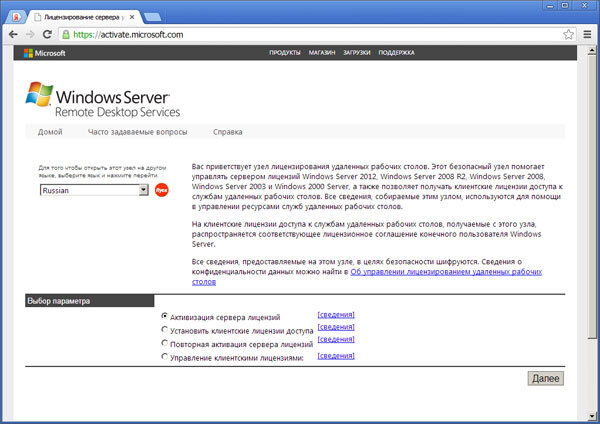The height and width of the screenshot is (424, 600).
Task: Open the ПРОДУКТЫ menu
Action: pos(285,53)
